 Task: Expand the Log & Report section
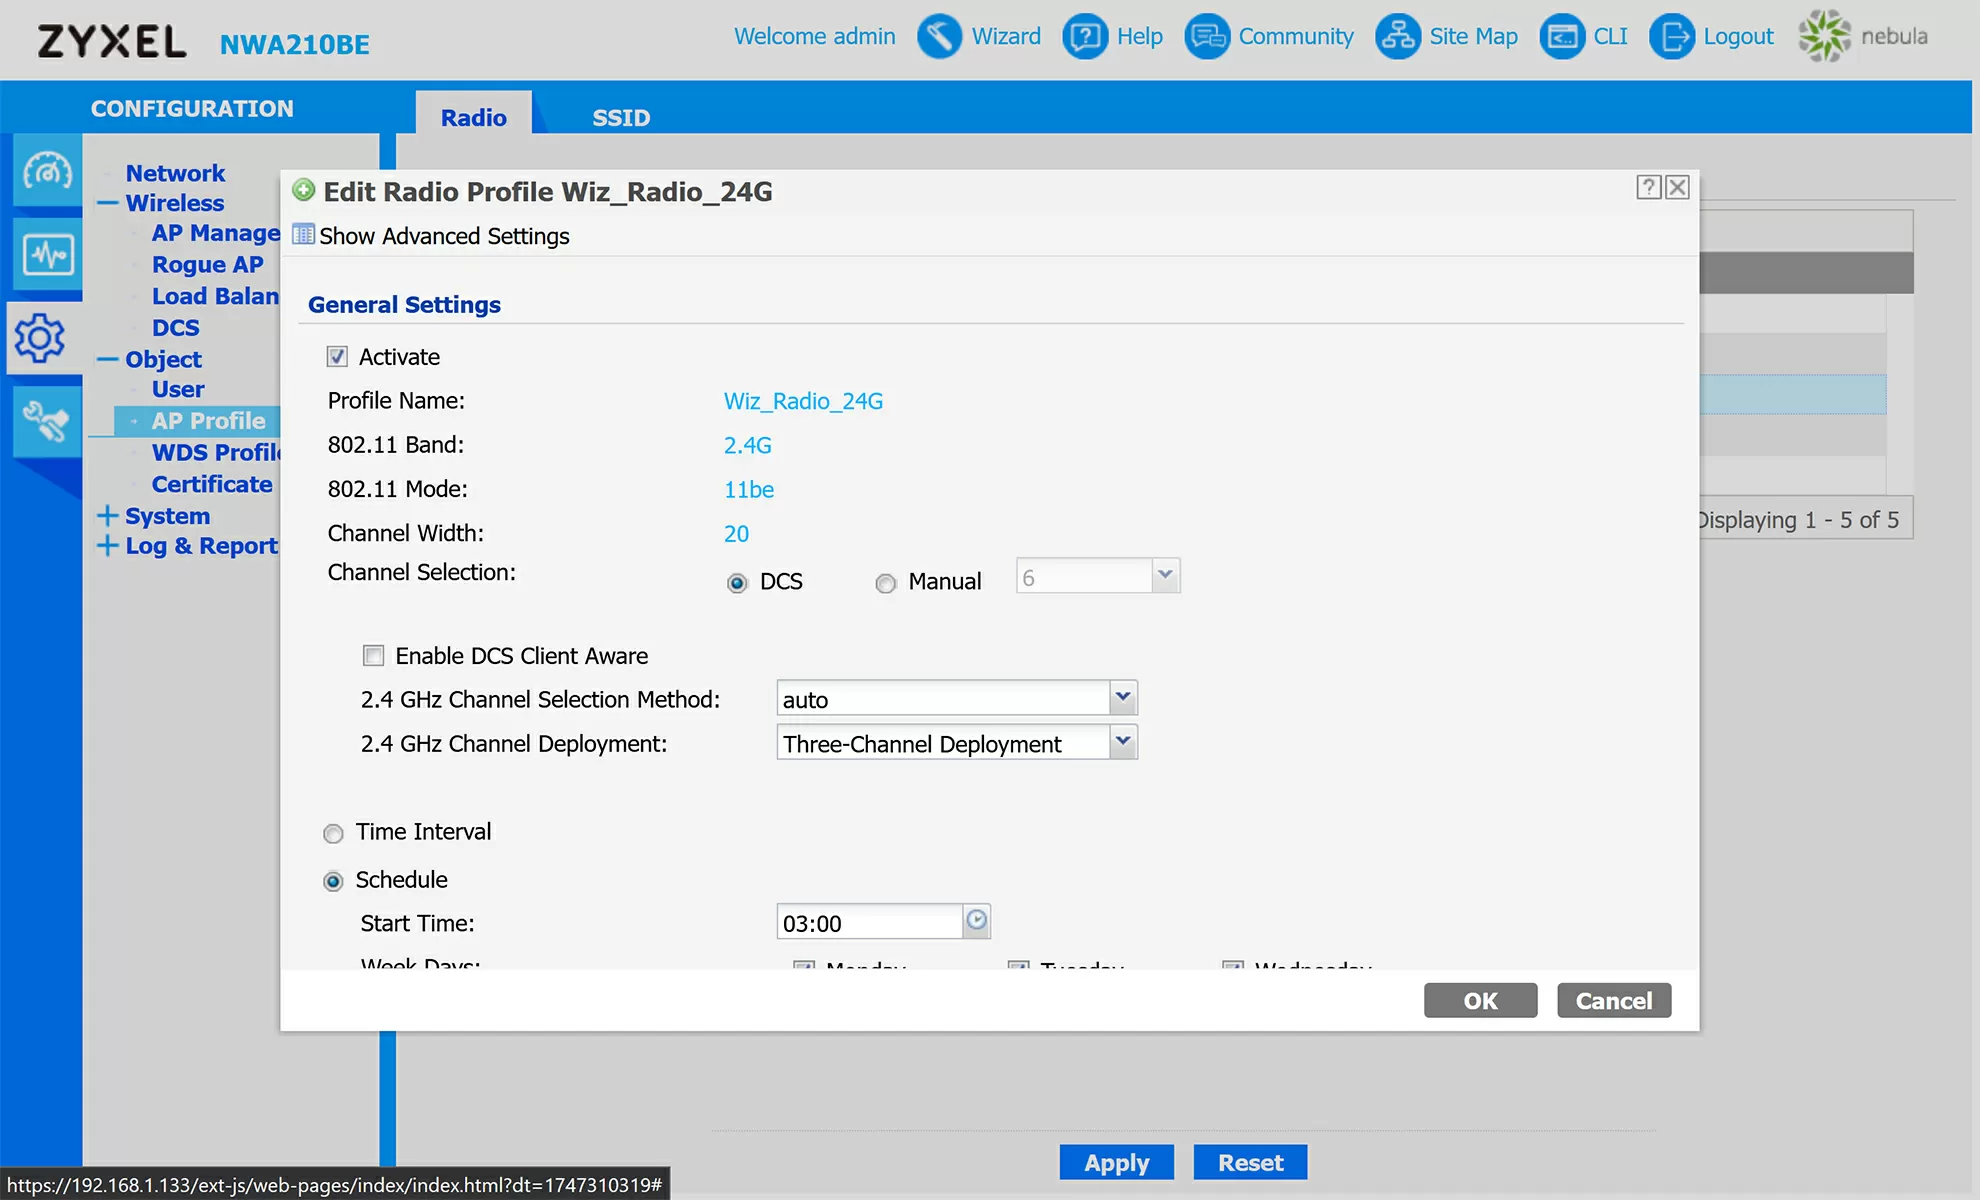[x=108, y=545]
